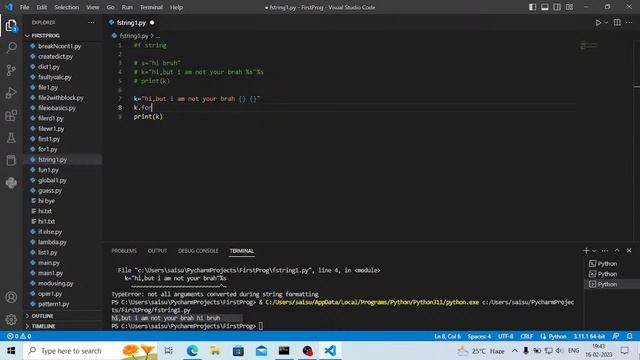Open the Terminal menu
Screen dimensions: 640x360
coord(151,7)
